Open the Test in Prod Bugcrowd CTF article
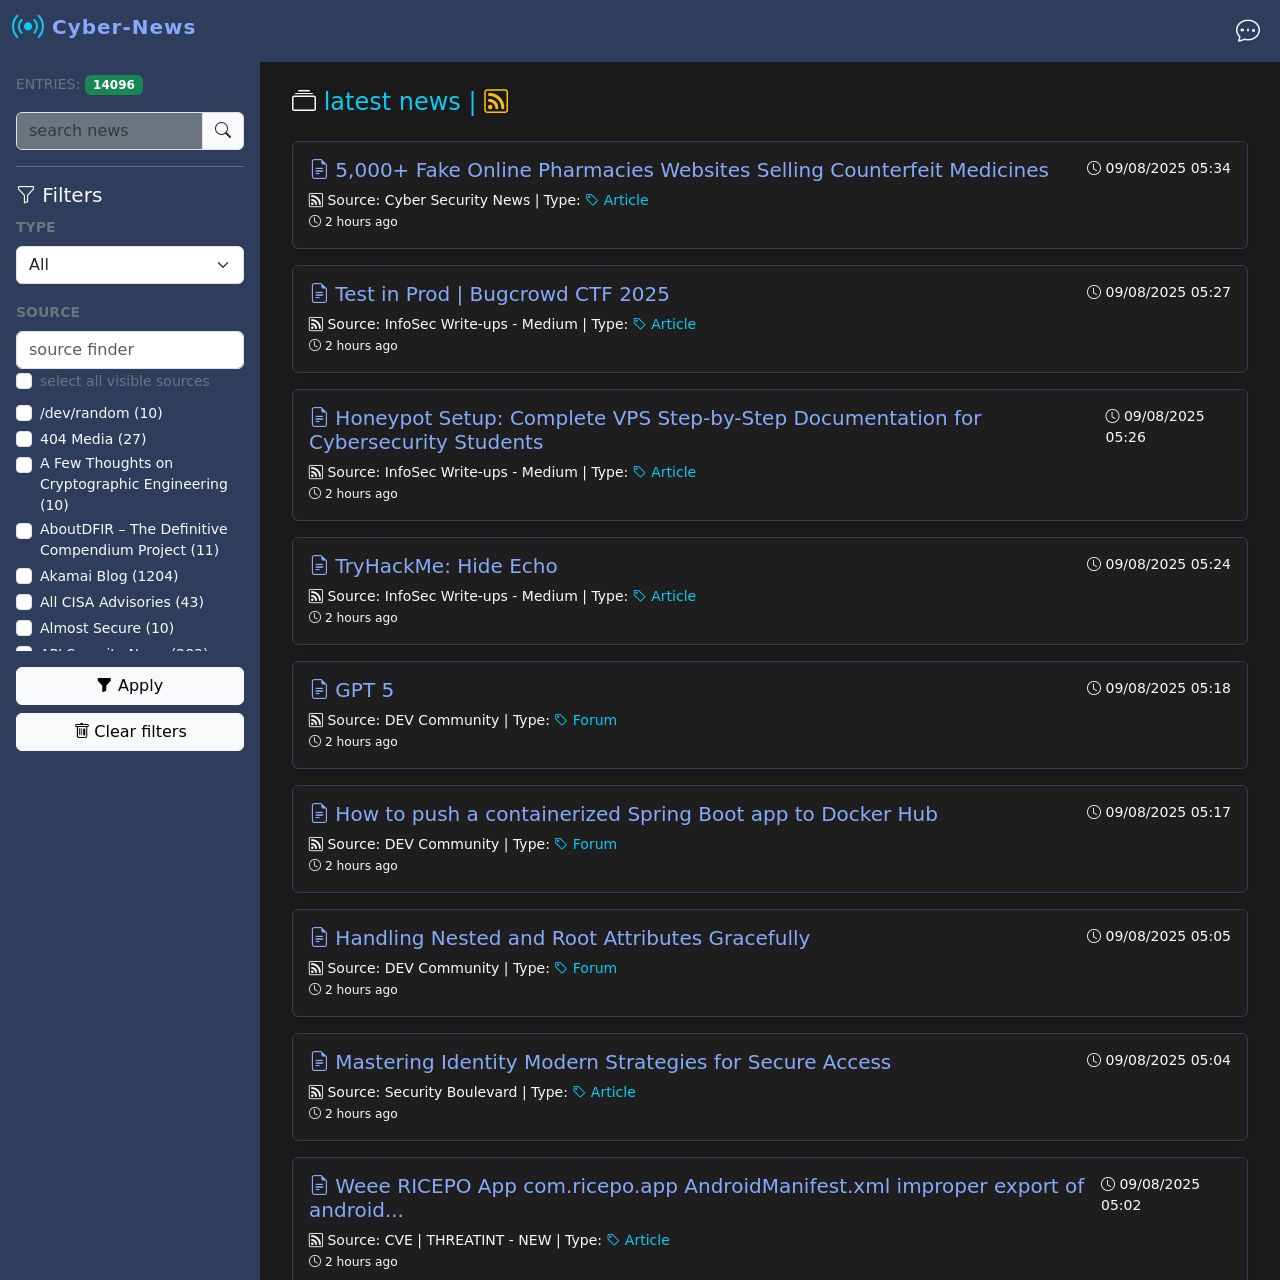 [x=501, y=294]
